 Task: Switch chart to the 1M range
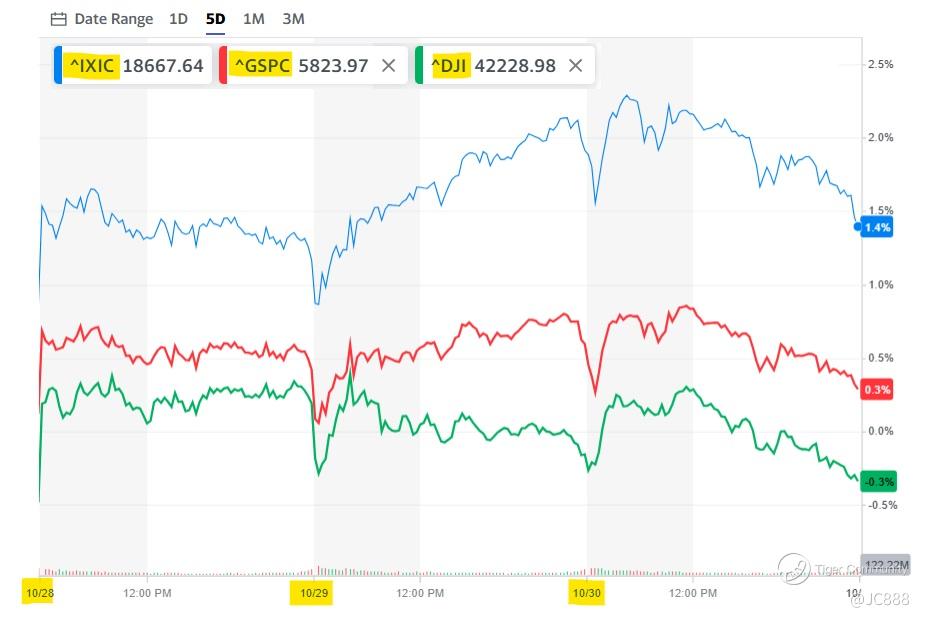coord(254,19)
